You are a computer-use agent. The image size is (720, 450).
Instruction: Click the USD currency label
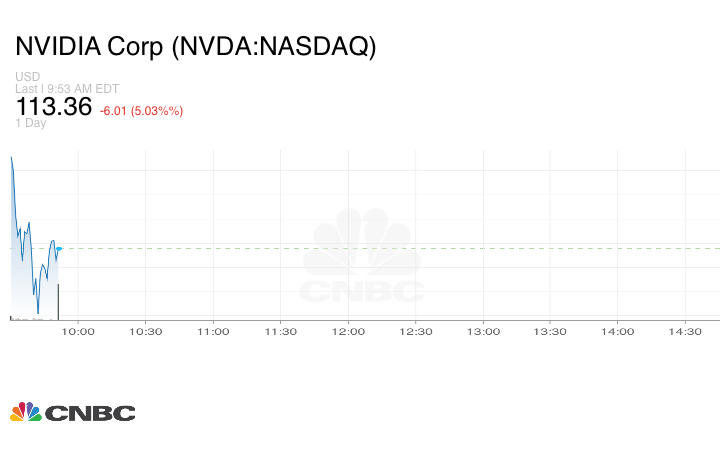coord(26,76)
